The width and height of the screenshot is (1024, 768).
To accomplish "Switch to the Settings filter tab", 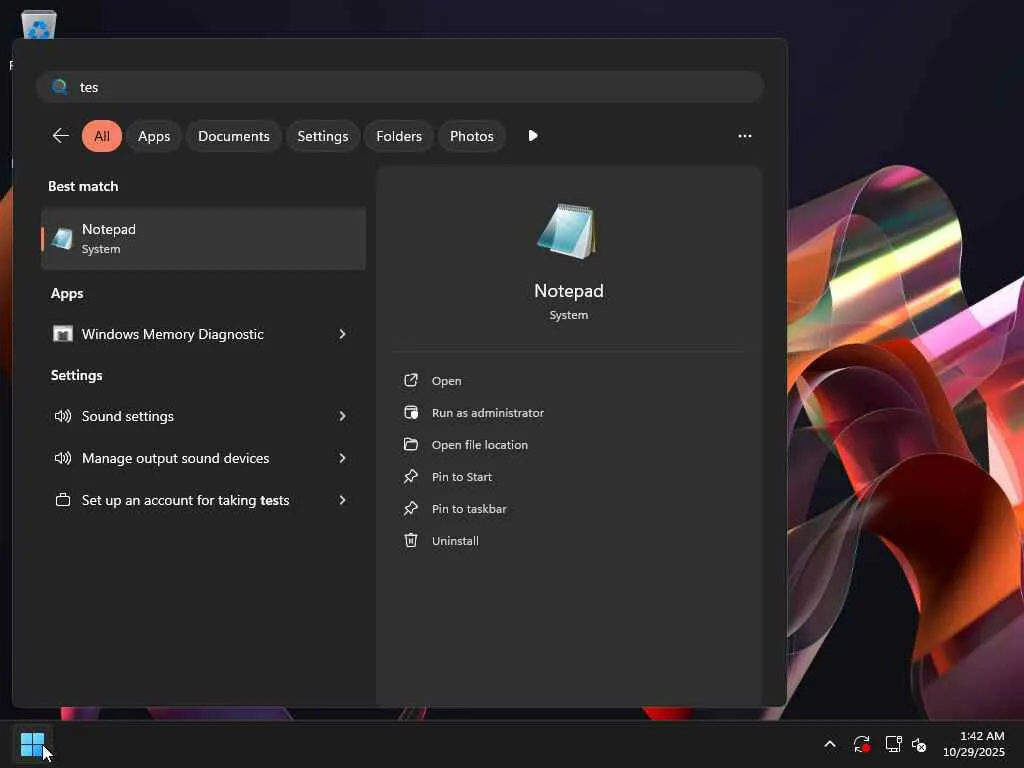I will [x=323, y=136].
